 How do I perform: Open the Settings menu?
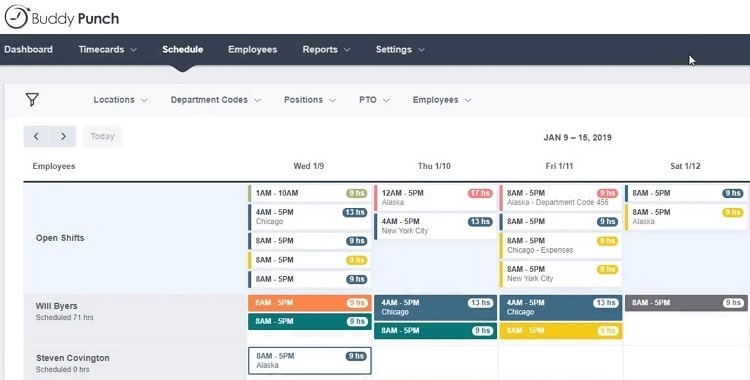[400, 49]
